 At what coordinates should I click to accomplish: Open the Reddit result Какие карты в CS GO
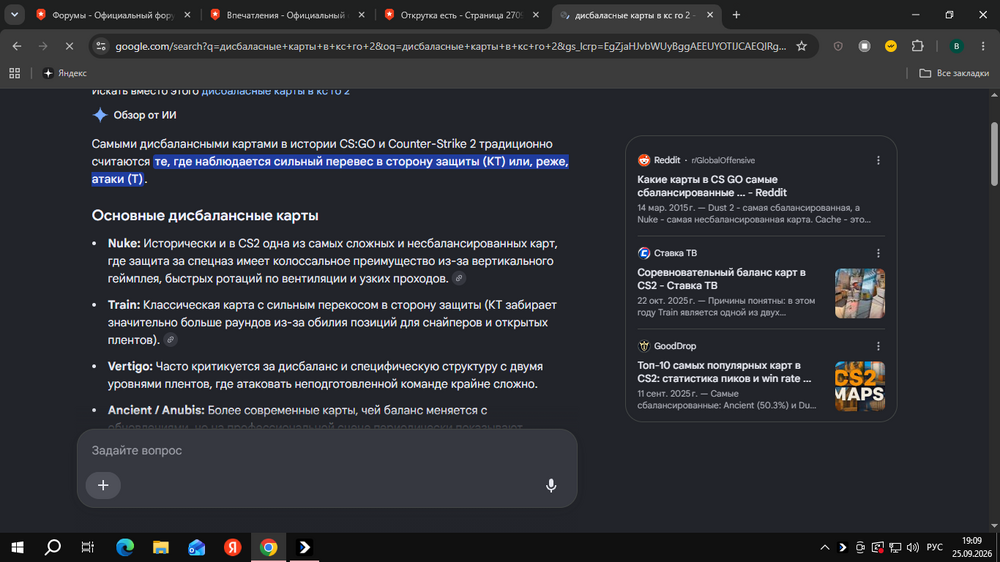[x=712, y=186]
